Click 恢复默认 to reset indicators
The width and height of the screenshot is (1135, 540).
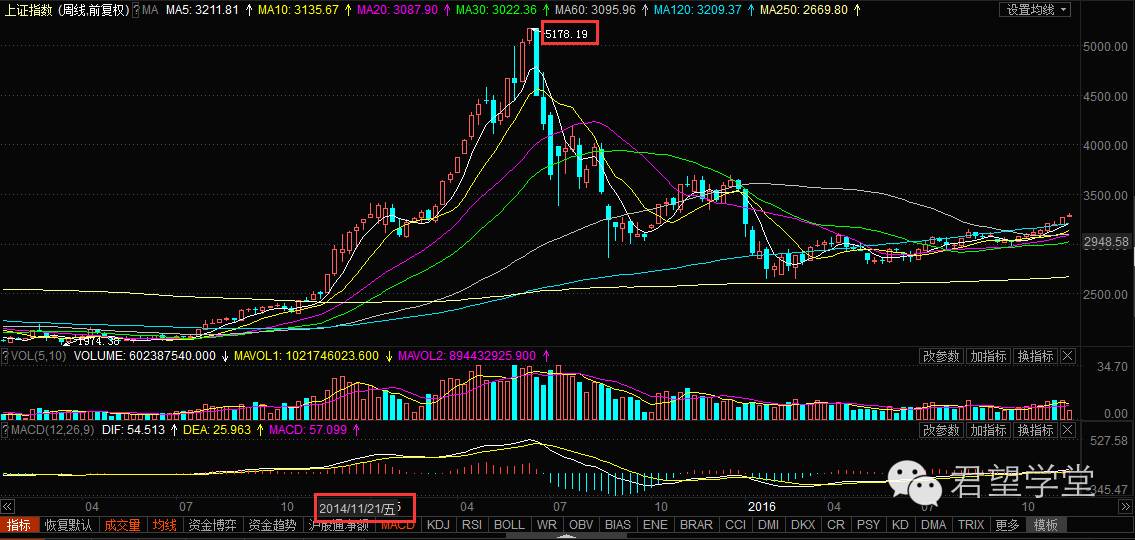pyautogui.click(x=69, y=525)
